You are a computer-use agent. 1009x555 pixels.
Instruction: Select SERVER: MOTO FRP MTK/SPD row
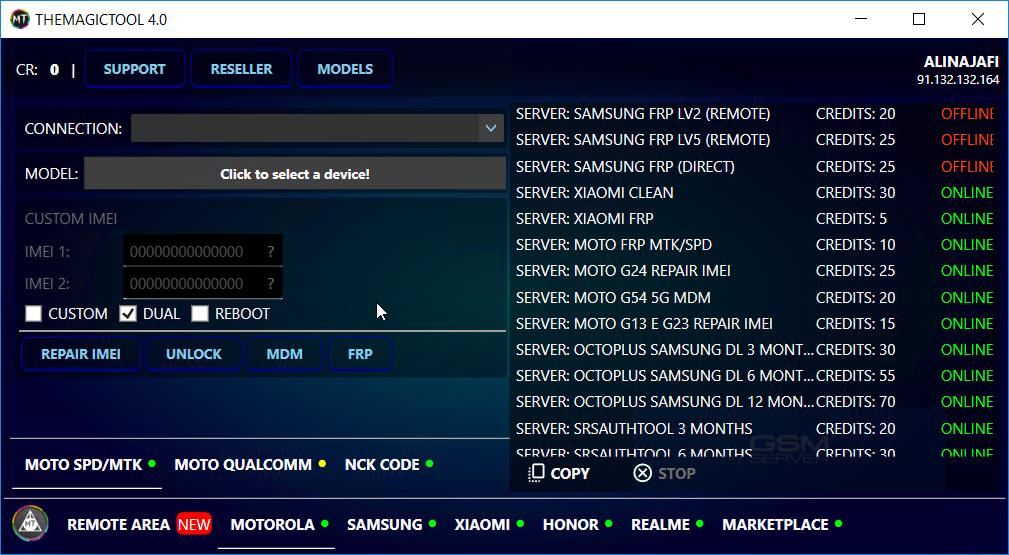coord(755,245)
